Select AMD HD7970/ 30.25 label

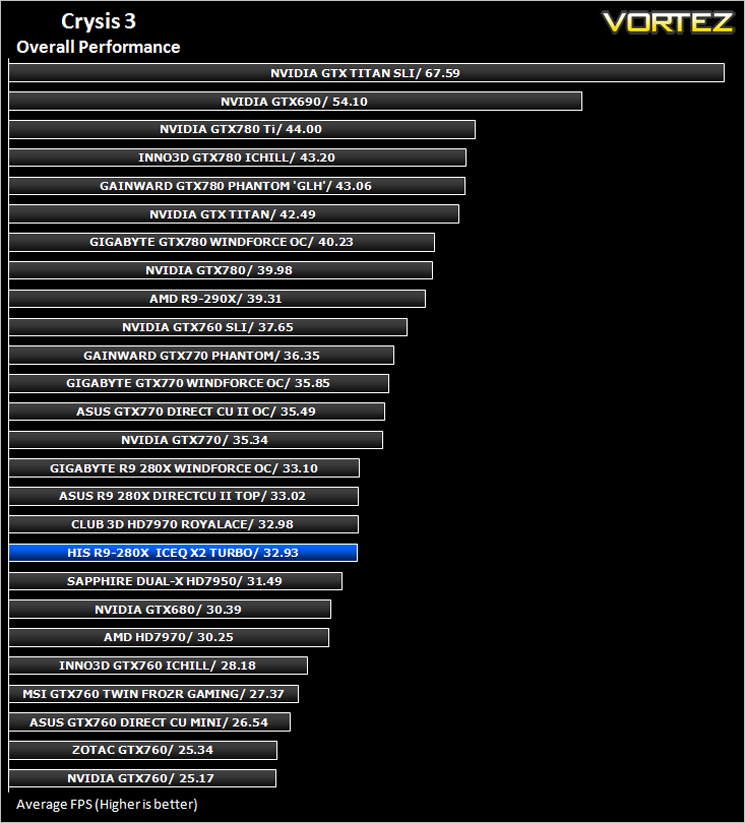click(x=169, y=637)
